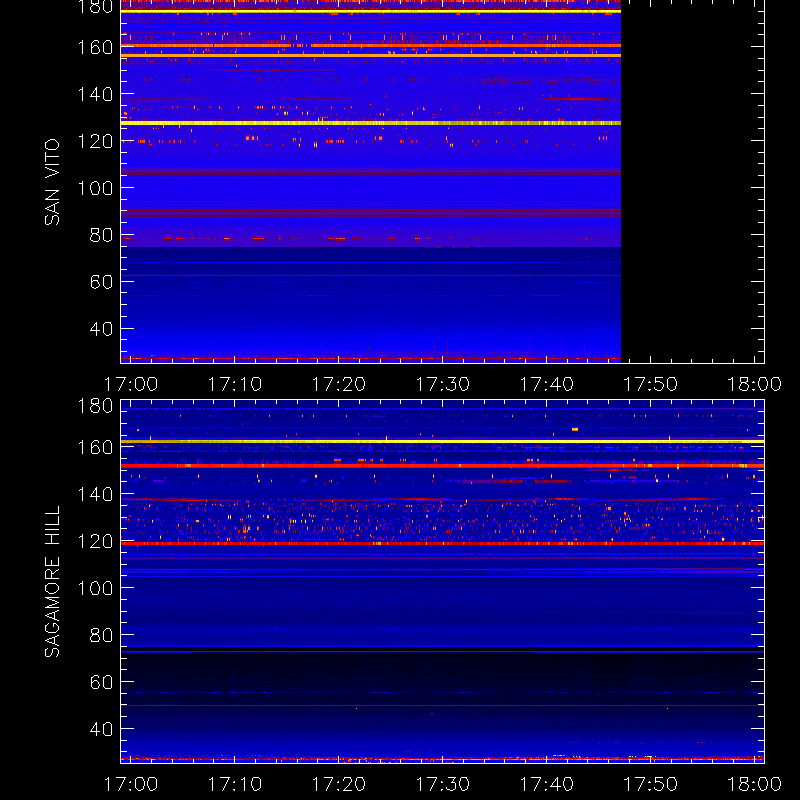
Task: Select the 100 tick label on San Vito plot
Action: point(95,188)
